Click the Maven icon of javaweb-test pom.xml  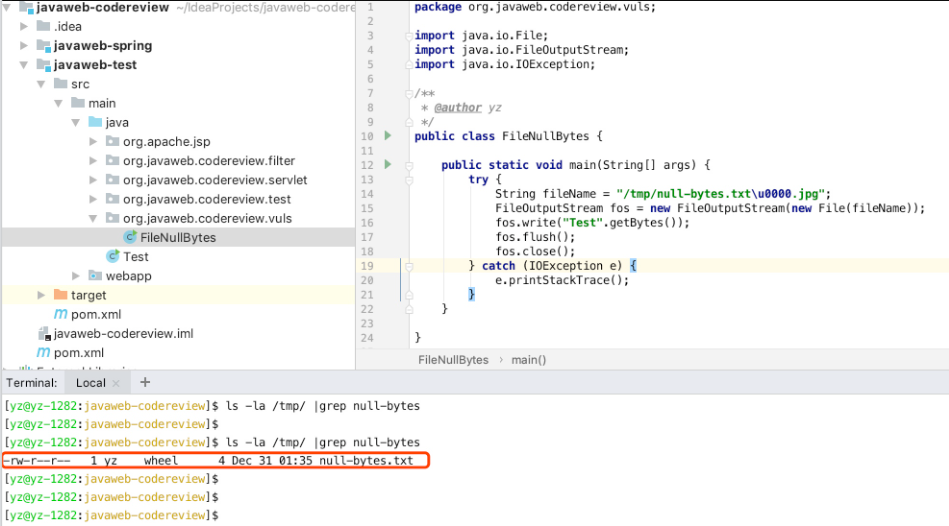[x=61, y=314]
